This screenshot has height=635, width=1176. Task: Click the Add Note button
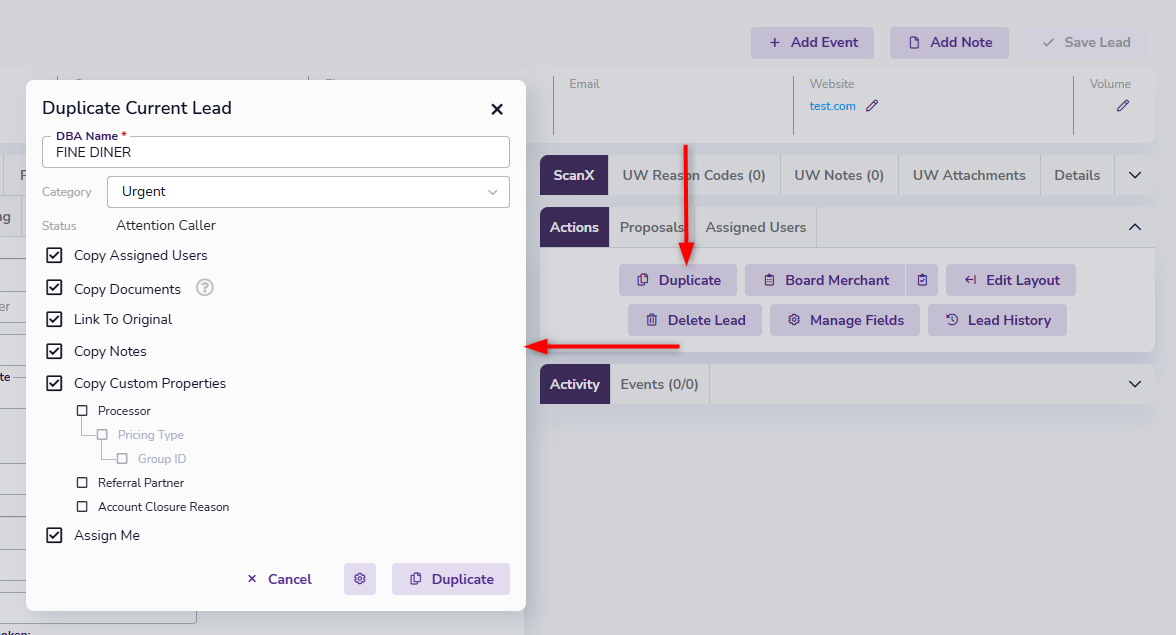[950, 43]
